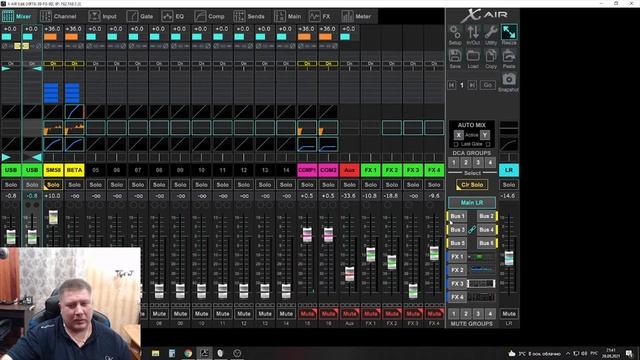The height and width of the screenshot is (360, 640).
Task: Select DCA group 1
Action: pyautogui.click(x=453, y=162)
